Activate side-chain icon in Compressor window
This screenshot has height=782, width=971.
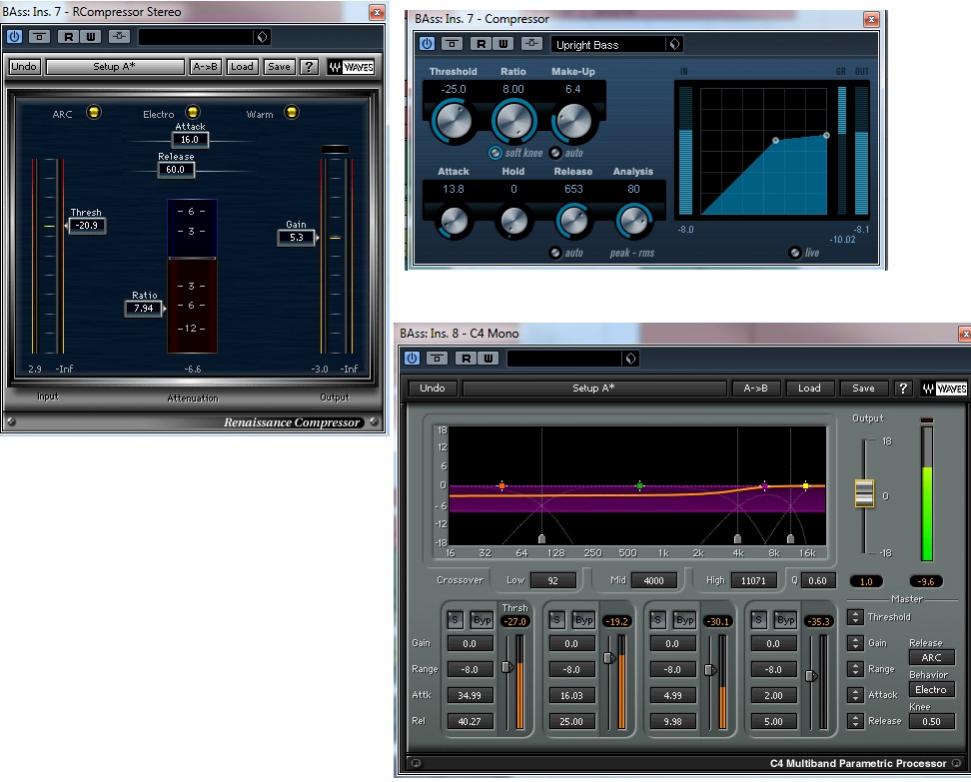pyautogui.click(x=531, y=44)
